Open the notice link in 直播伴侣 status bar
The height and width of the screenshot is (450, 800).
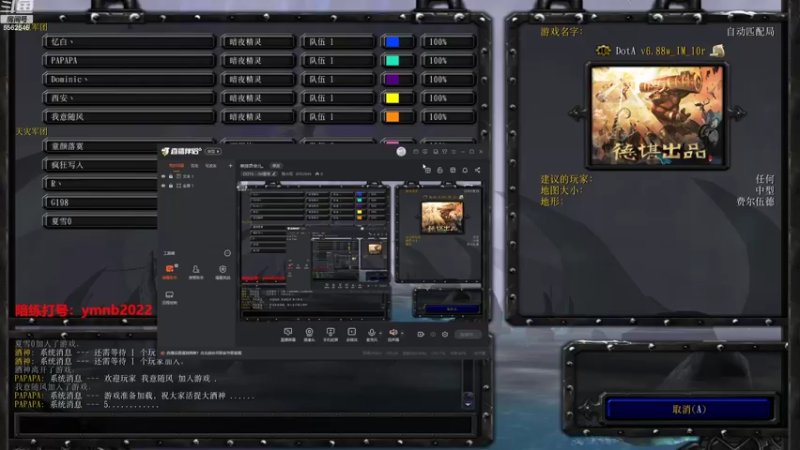point(204,353)
